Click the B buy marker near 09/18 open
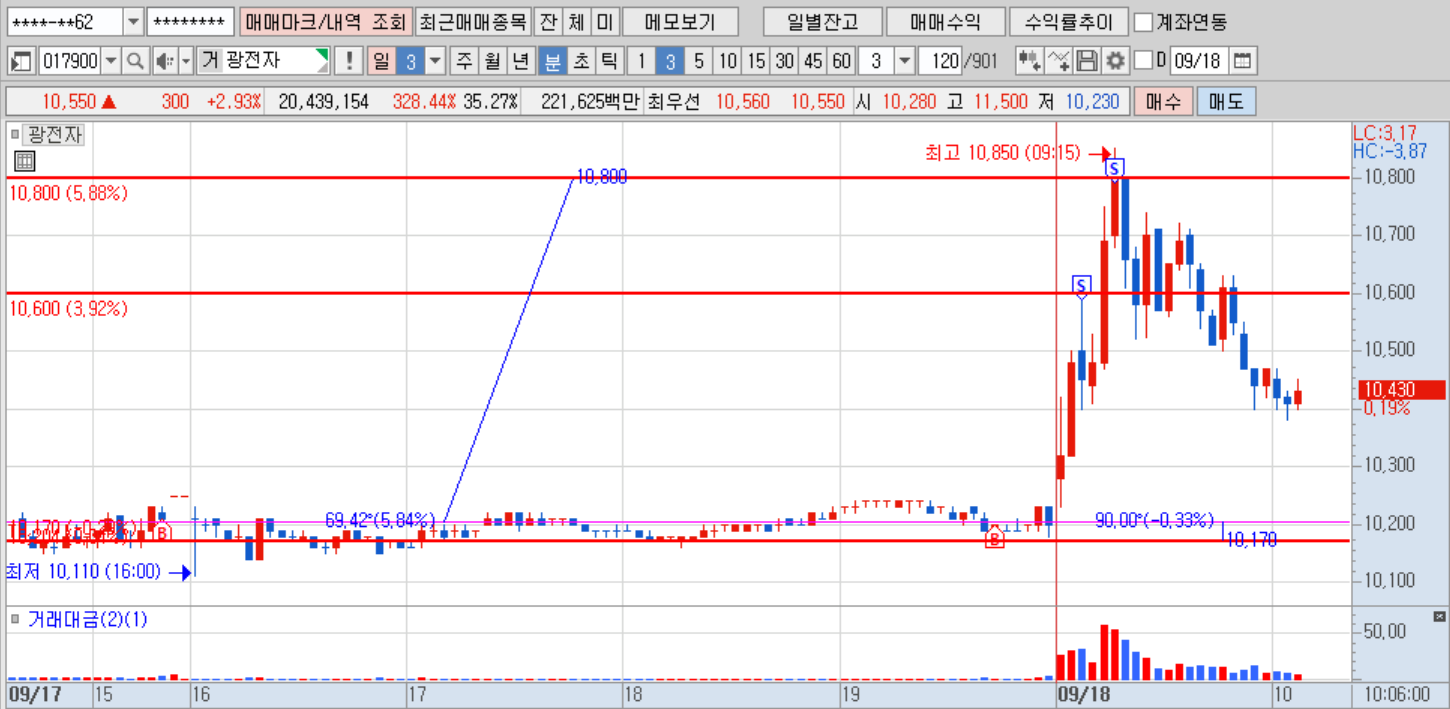 [x=994, y=540]
